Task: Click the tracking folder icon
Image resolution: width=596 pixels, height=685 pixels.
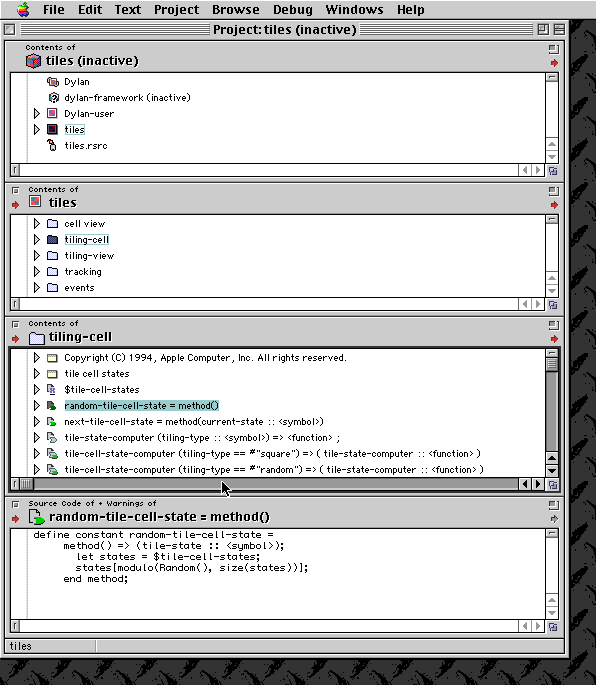Action: pos(52,272)
